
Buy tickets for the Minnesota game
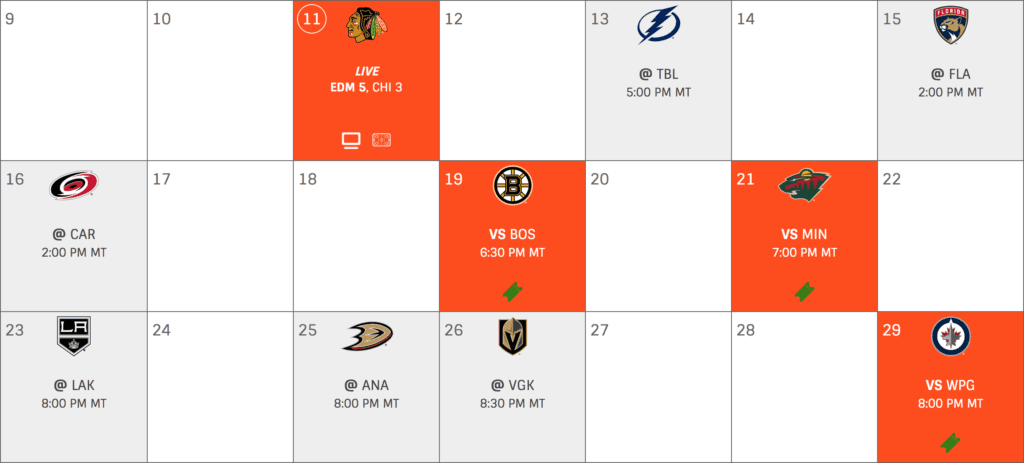click(804, 292)
